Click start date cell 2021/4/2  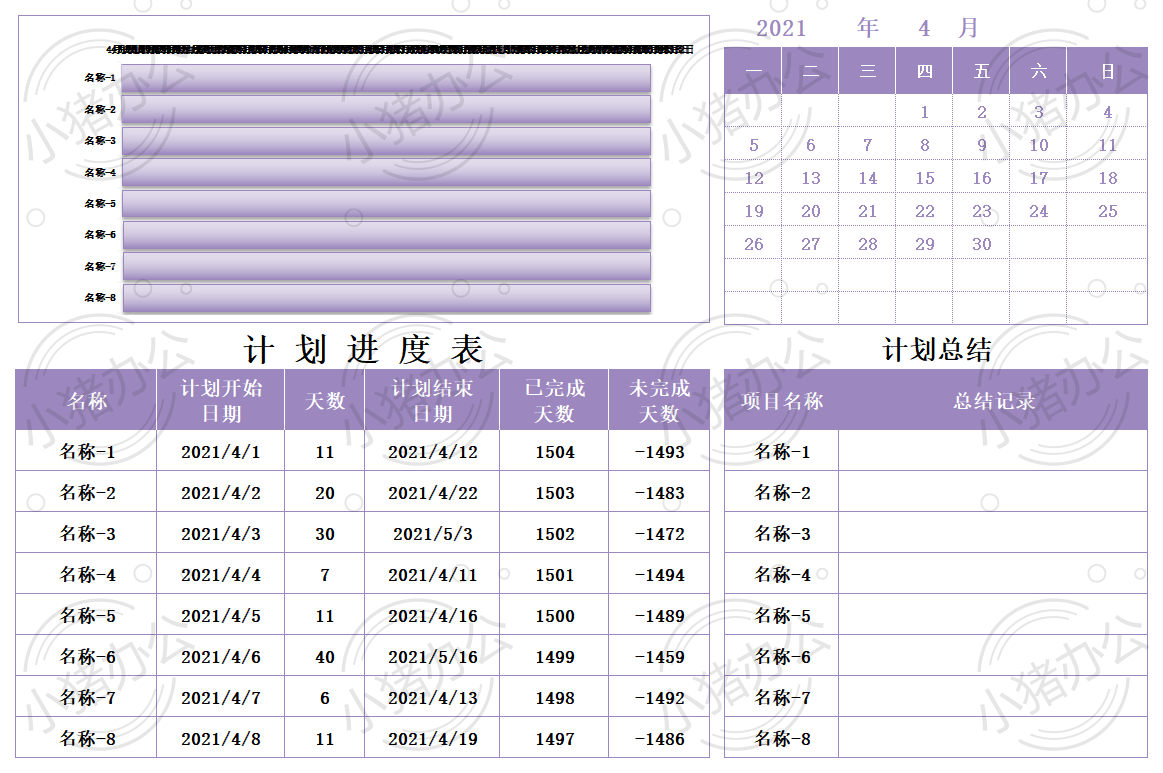221,493
